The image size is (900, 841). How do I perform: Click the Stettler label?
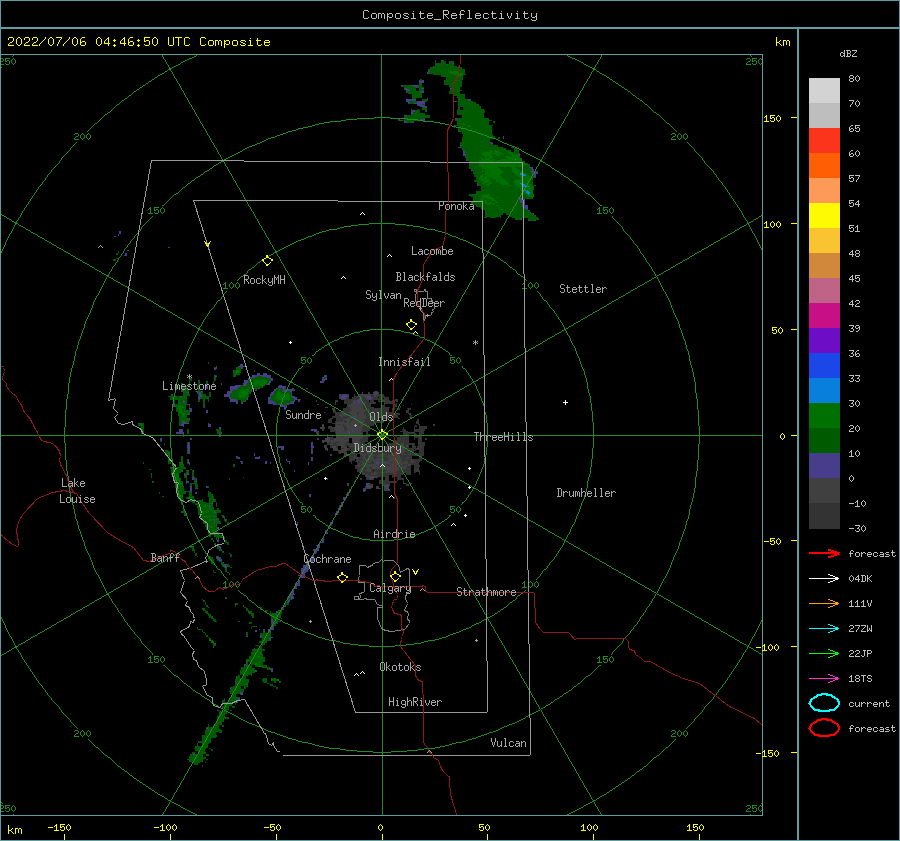click(583, 289)
